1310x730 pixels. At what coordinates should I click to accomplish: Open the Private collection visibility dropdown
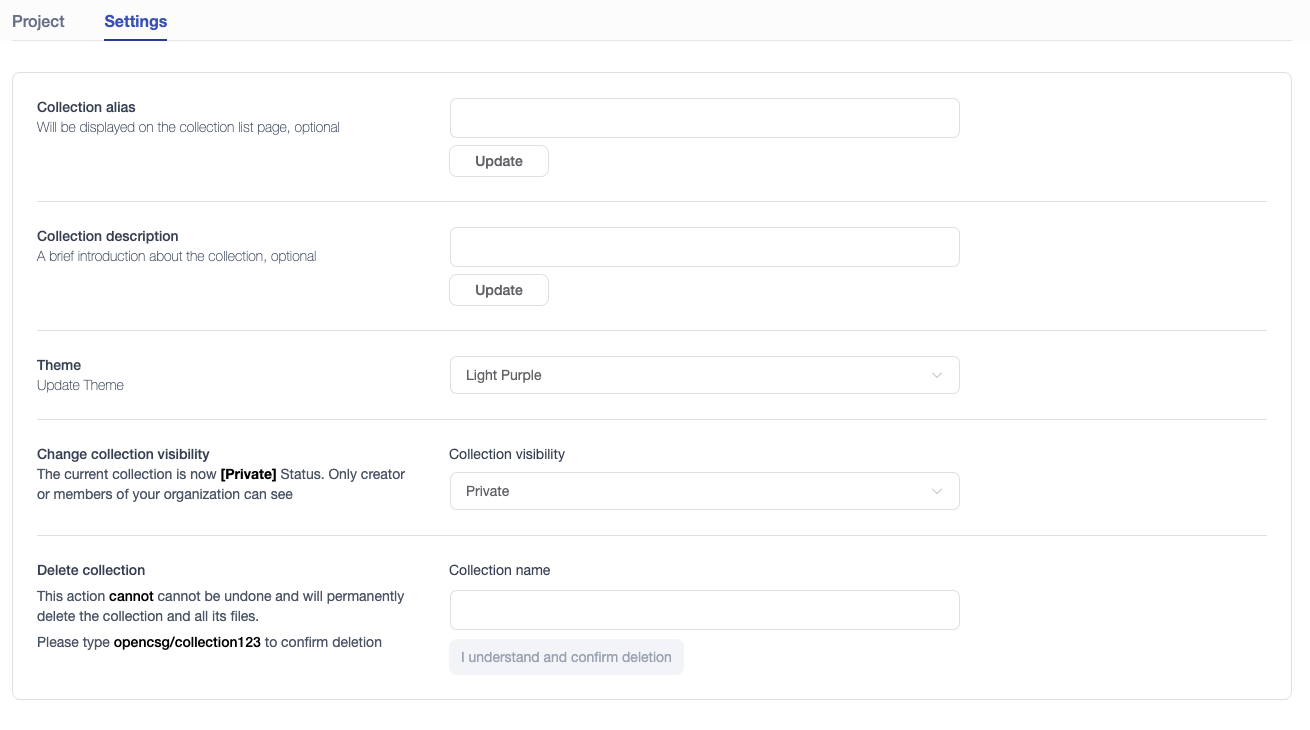[x=704, y=491]
